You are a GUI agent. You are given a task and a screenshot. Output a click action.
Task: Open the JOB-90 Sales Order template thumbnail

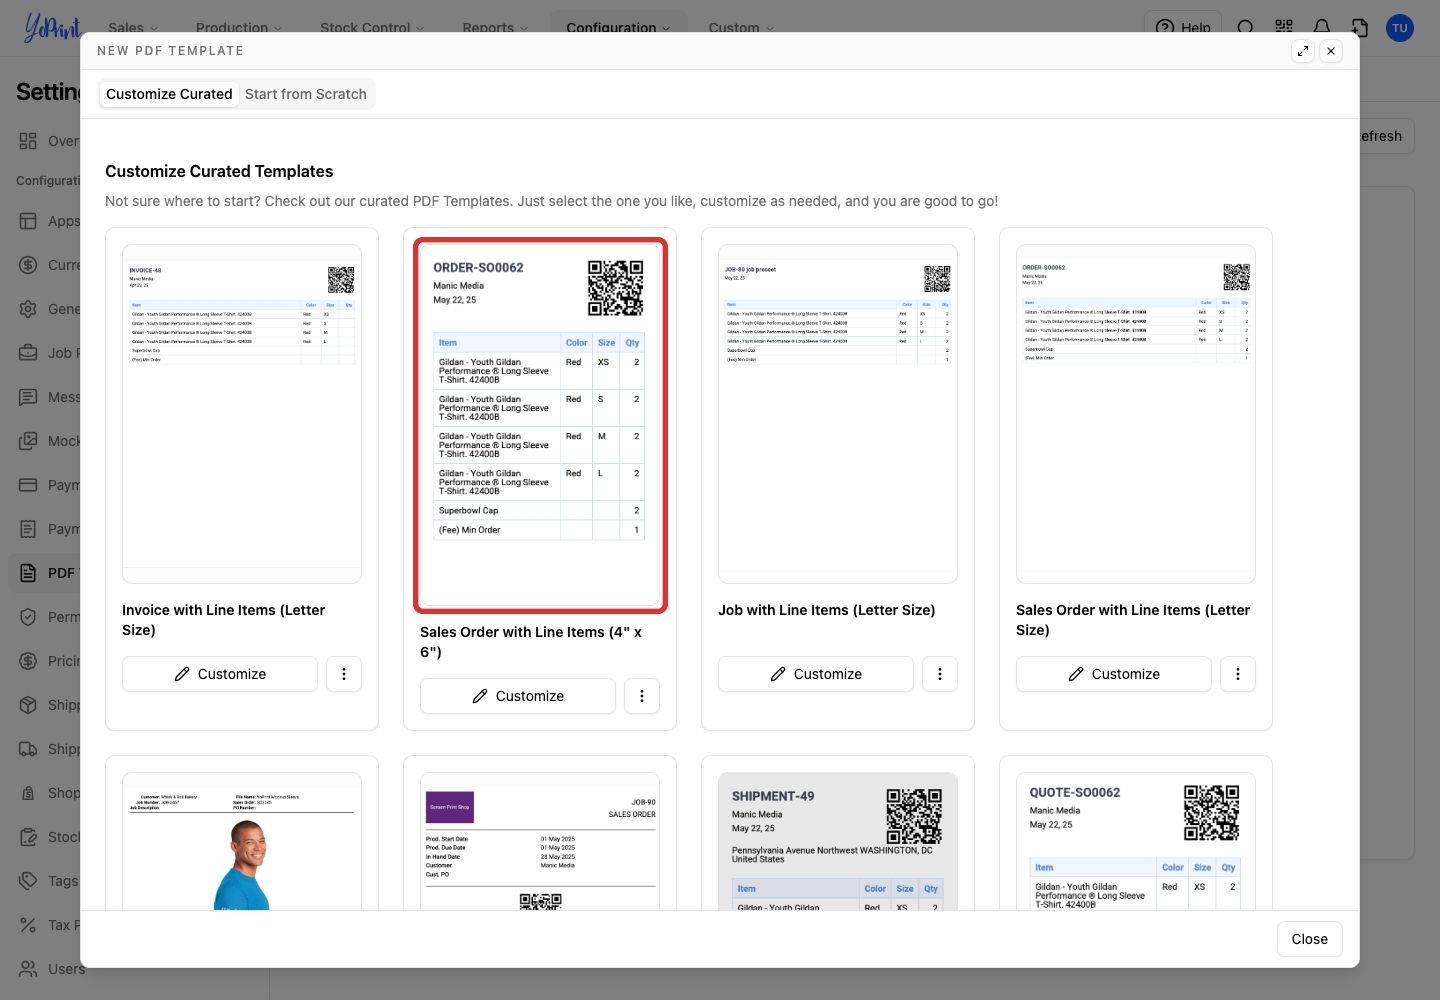coord(540,841)
